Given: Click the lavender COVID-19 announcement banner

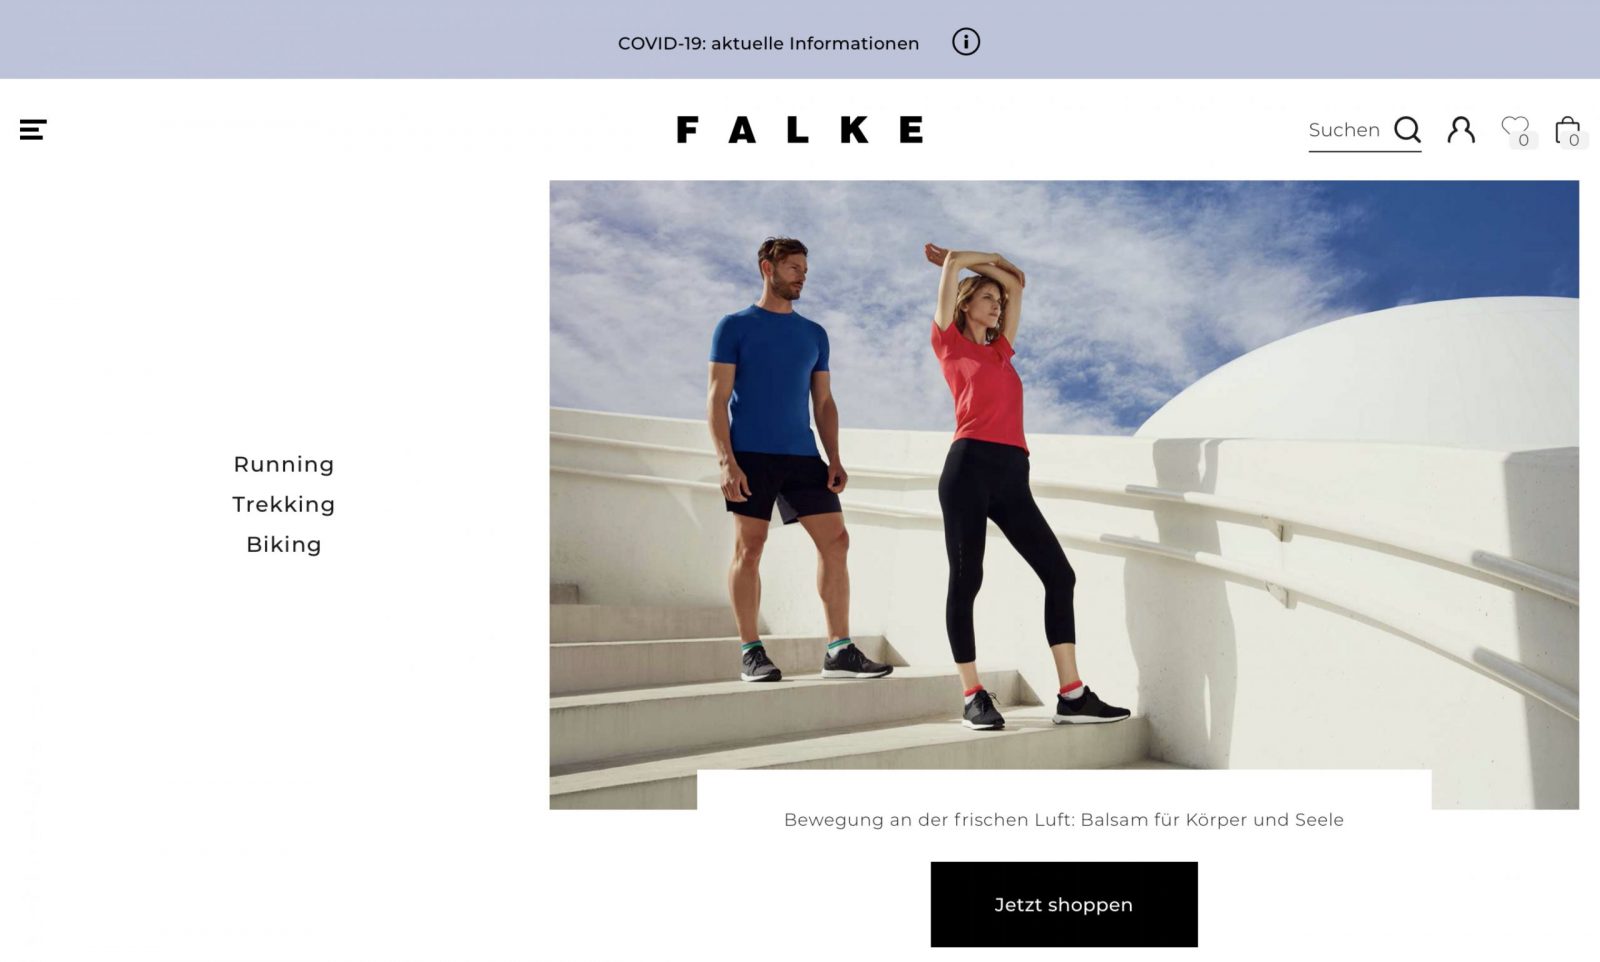Looking at the screenshot, I should click(800, 39).
